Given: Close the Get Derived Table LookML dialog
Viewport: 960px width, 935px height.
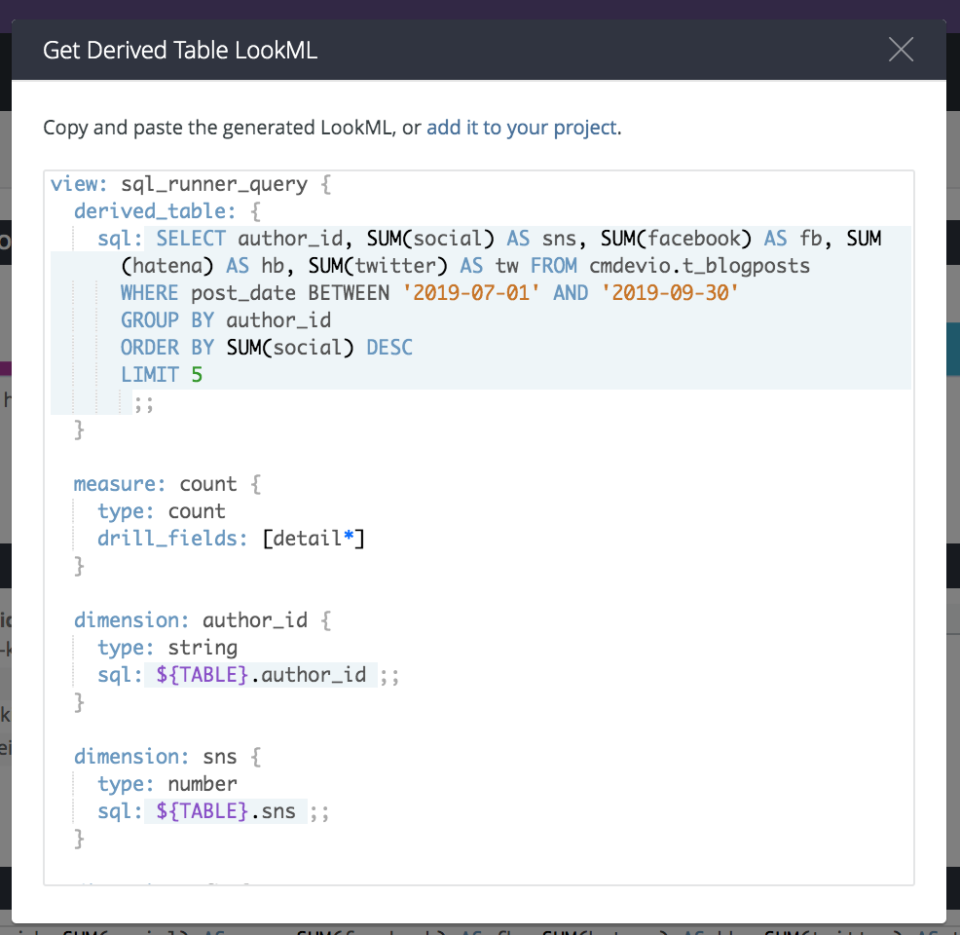Looking at the screenshot, I should 900,49.
